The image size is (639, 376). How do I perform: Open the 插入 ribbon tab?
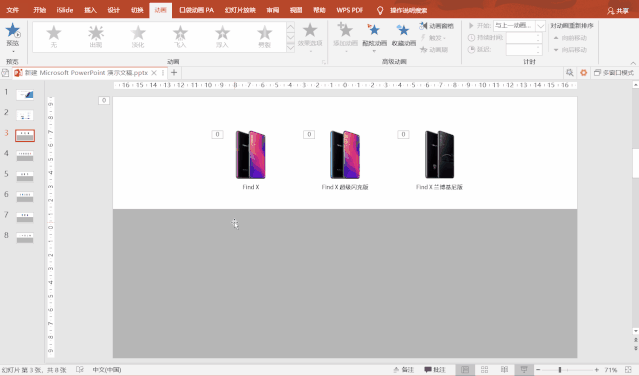coord(90,10)
